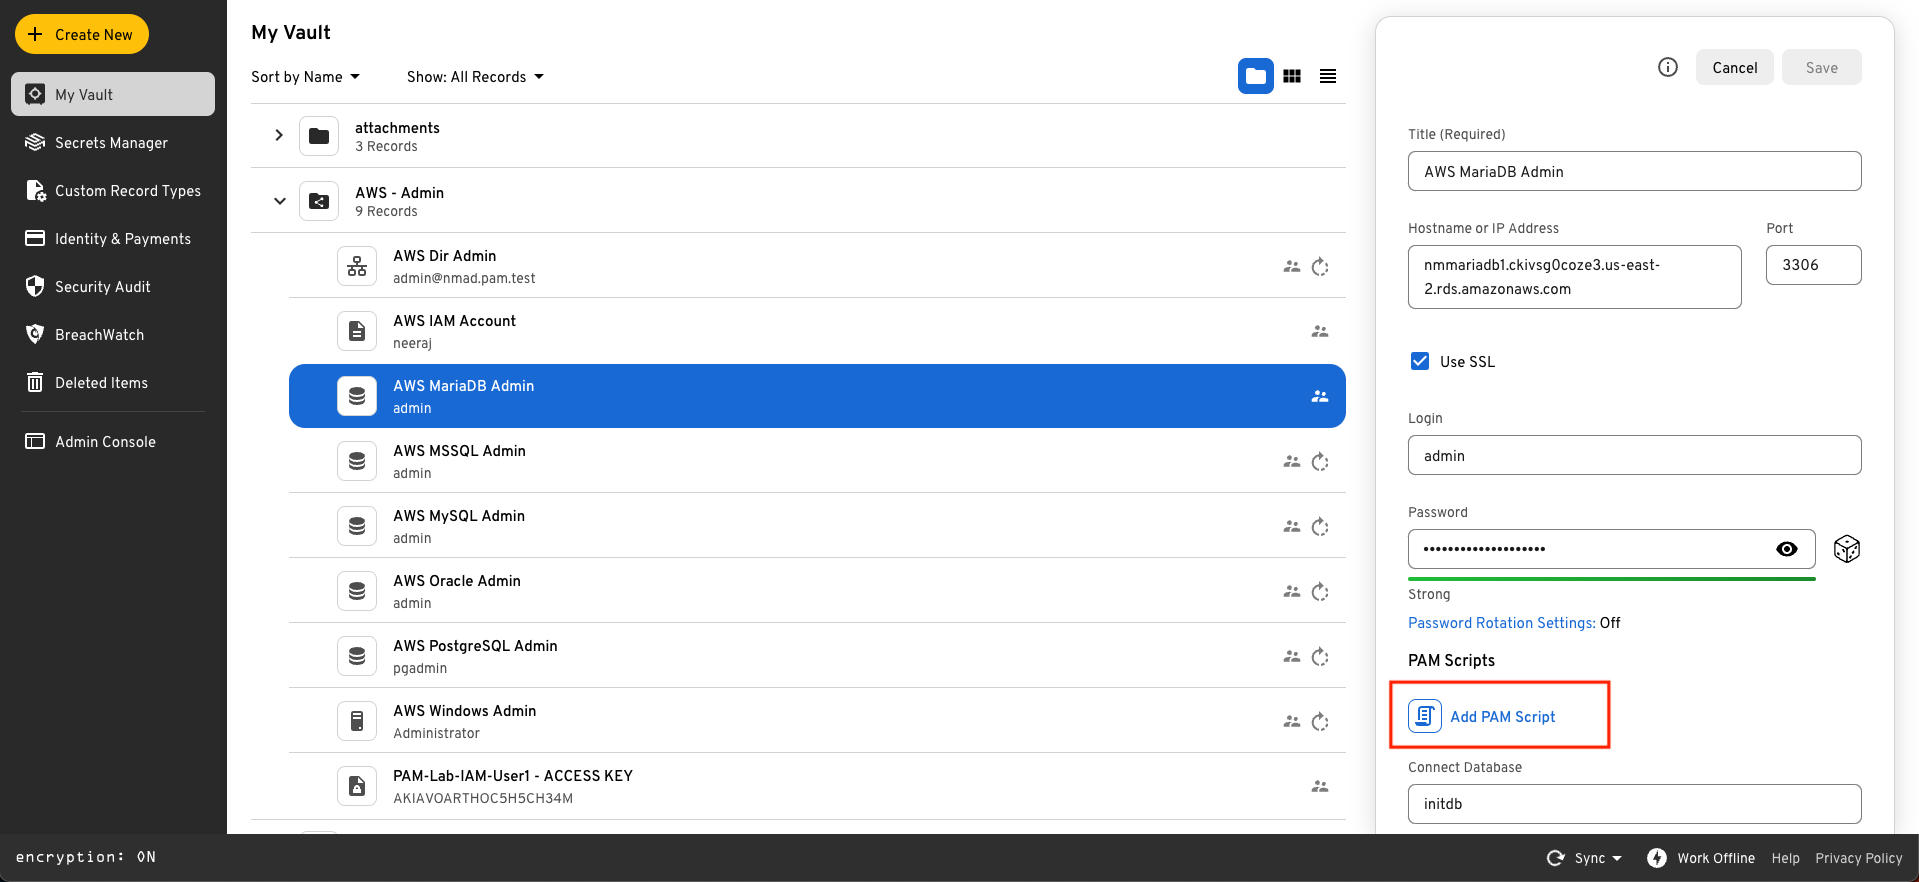Switch to the grid view icon
Screen dimensions: 1919x882
pos(1292,76)
